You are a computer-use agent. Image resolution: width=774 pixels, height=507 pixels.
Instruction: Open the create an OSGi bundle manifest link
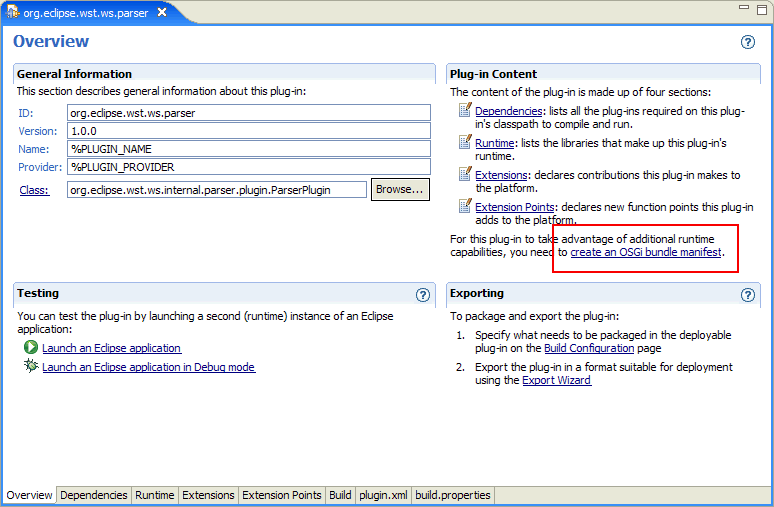[x=646, y=253]
